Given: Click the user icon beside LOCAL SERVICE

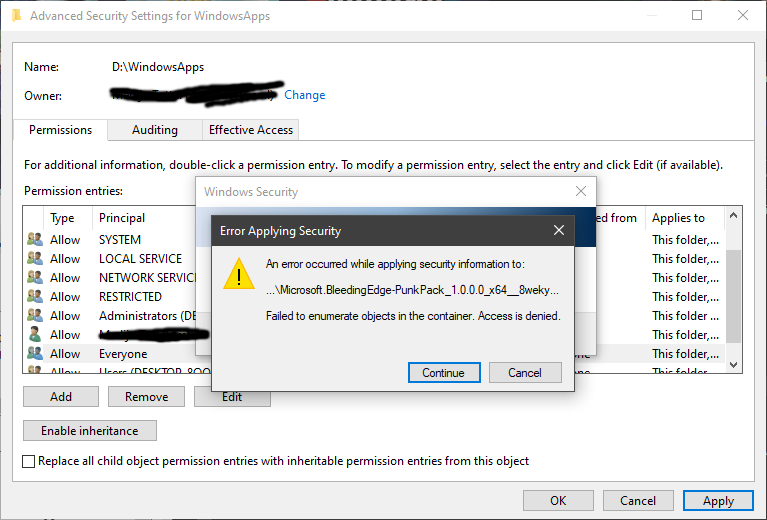Looking at the screenshot, I should 35,259.
